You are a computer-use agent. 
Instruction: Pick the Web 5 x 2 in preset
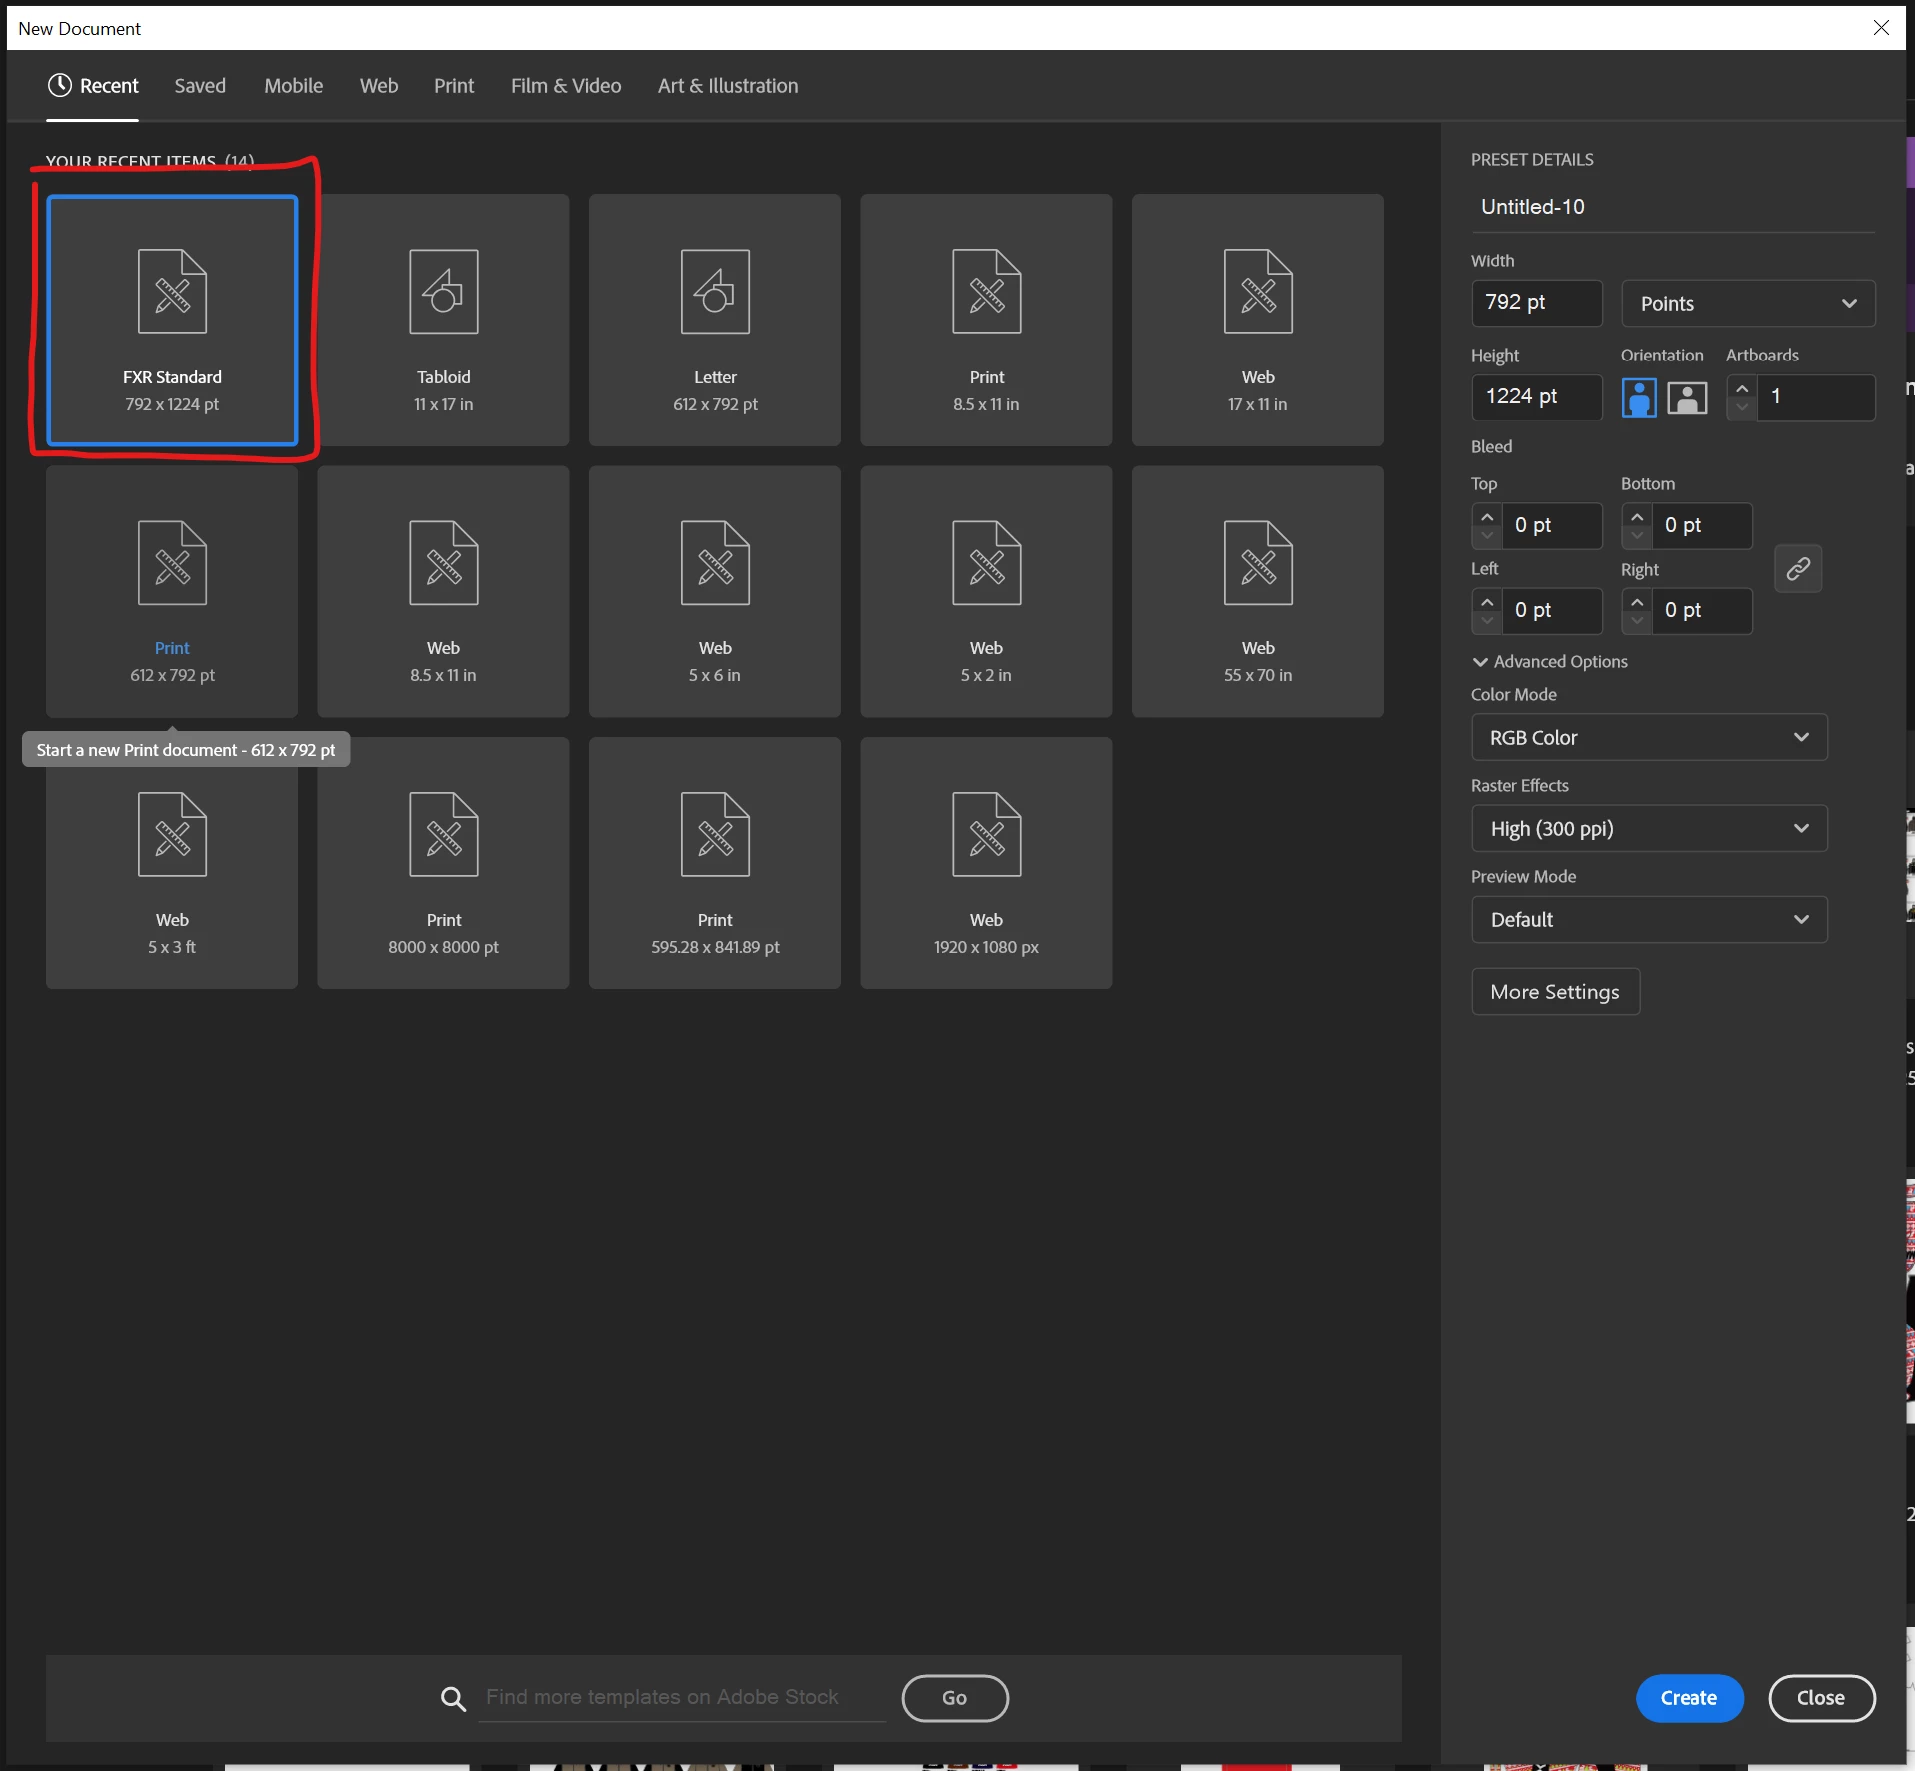pos(986,591)
